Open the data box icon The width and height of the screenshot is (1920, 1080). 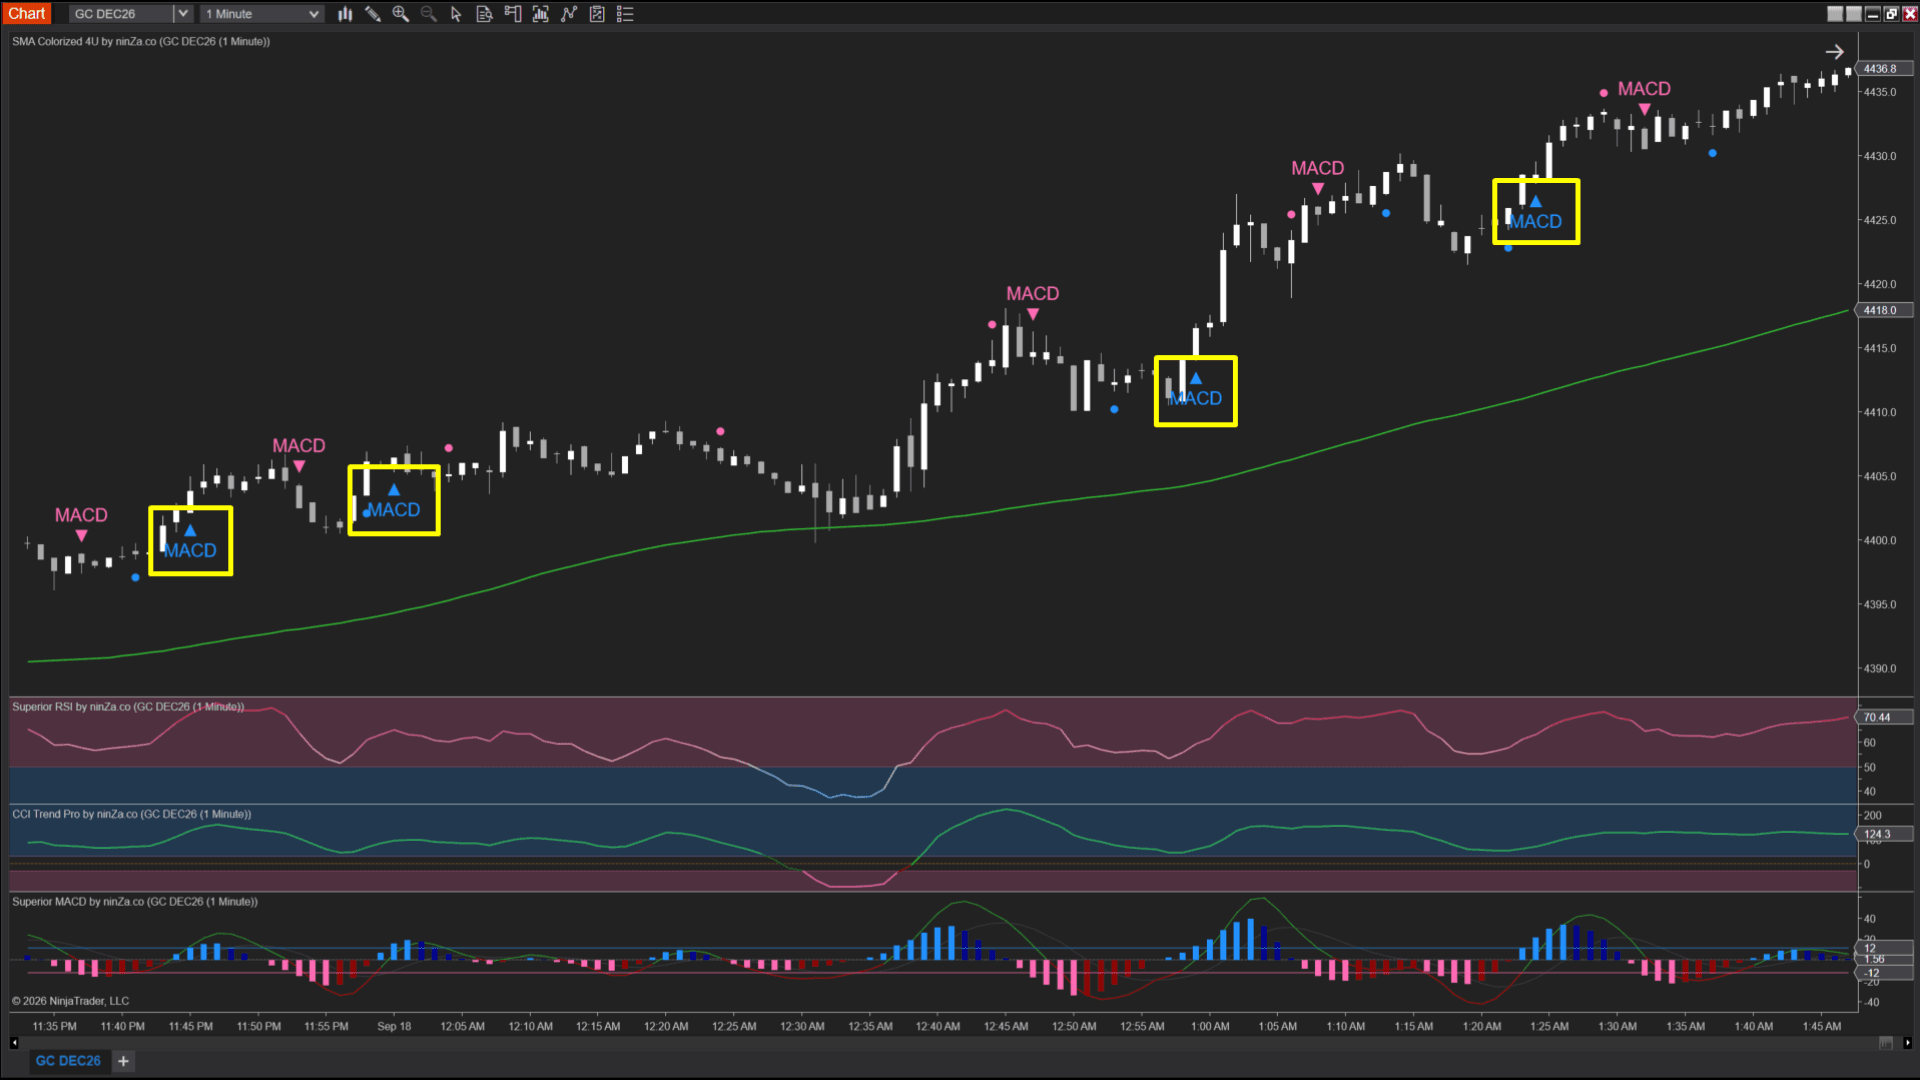pyautogui.click(x=485, y=14)
